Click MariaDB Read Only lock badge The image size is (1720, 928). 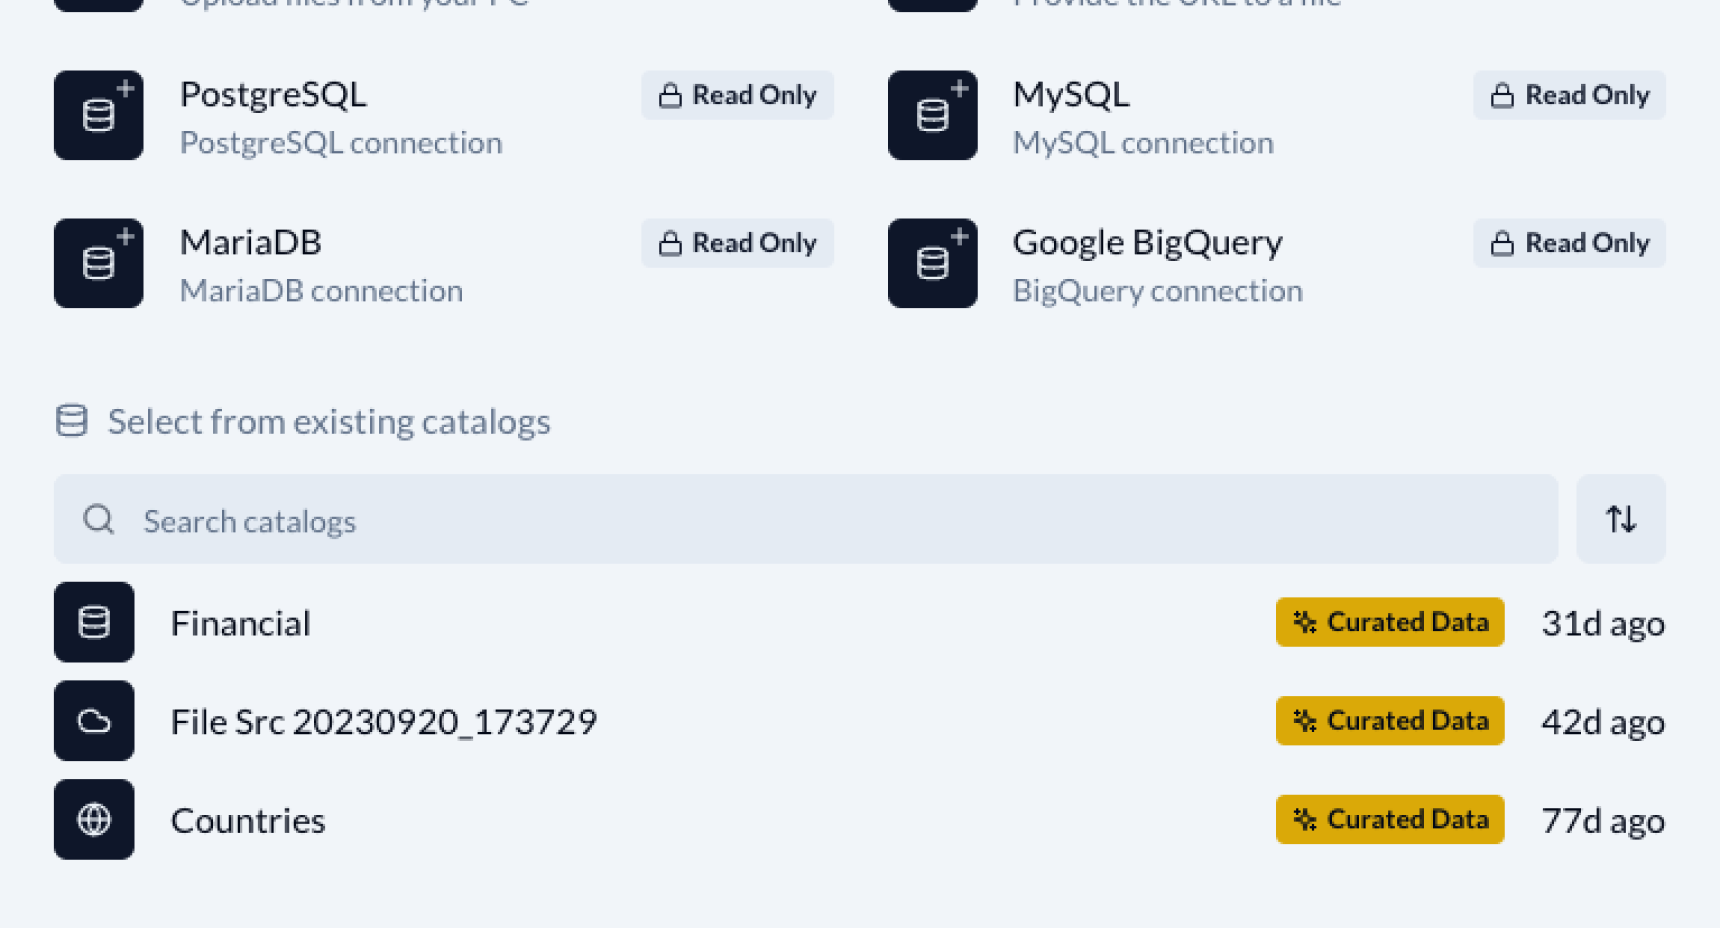pyautogui.click(x=737, y=243)
